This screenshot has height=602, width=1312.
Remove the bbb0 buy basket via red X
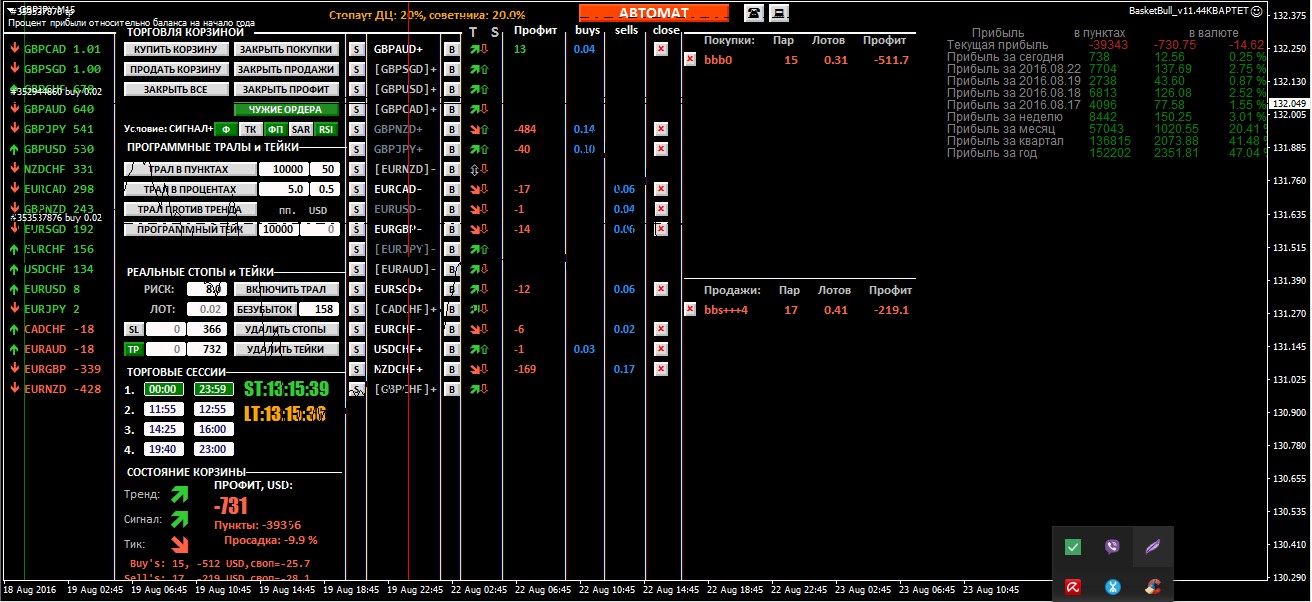click(689, 60)
